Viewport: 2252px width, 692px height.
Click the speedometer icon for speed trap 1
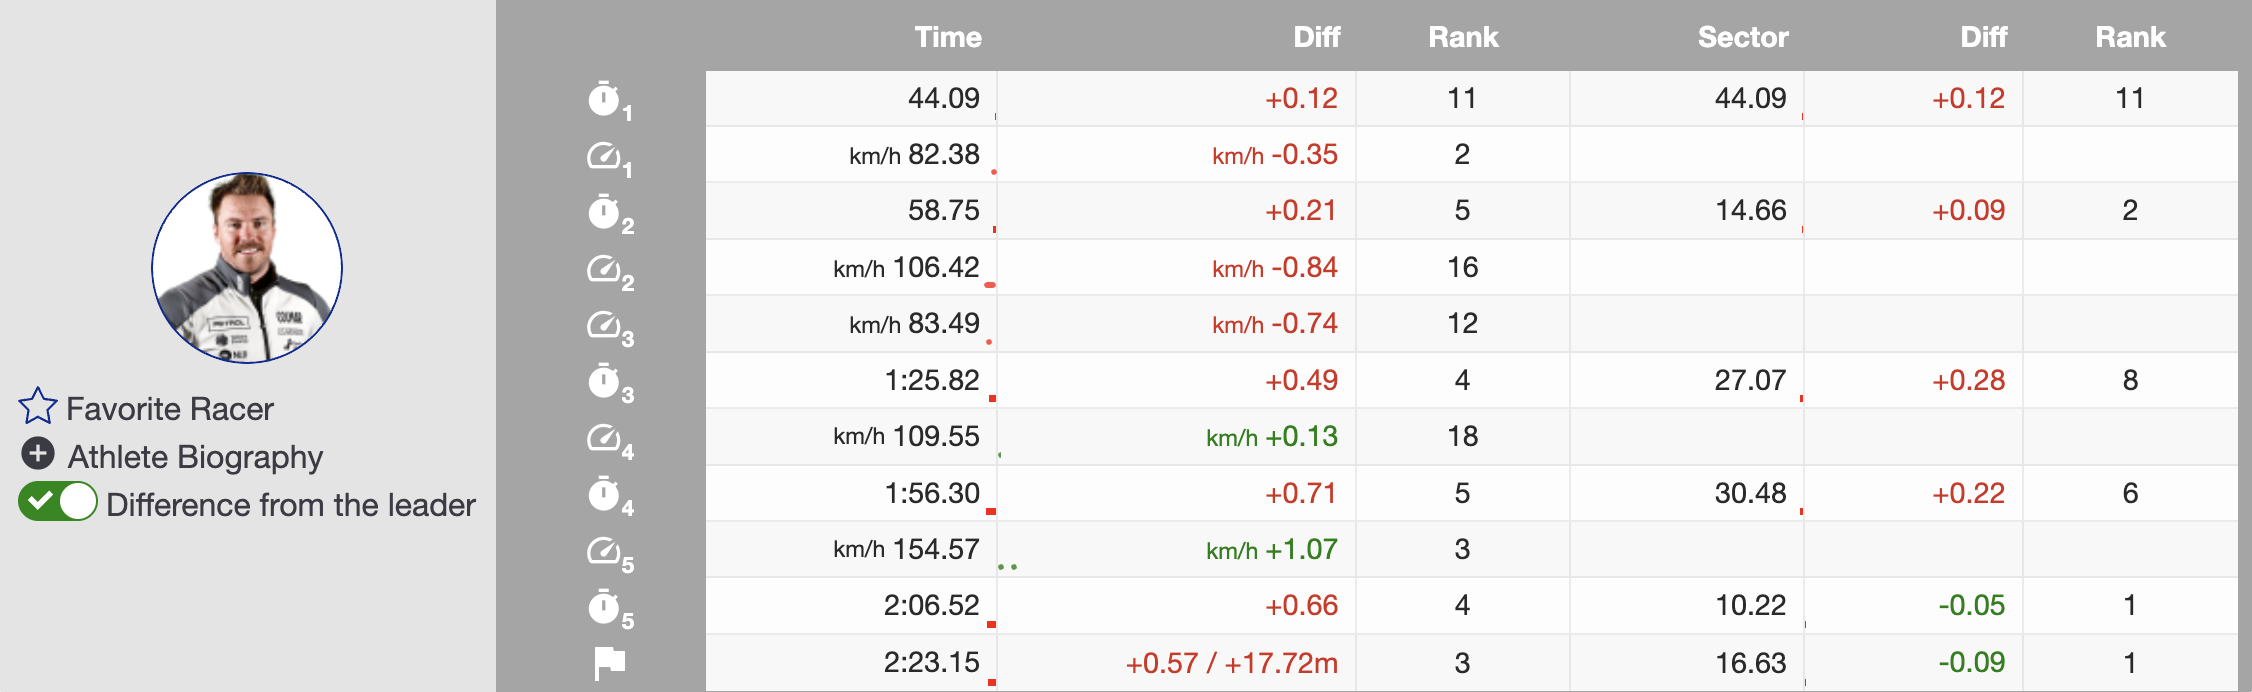point(604,156)
